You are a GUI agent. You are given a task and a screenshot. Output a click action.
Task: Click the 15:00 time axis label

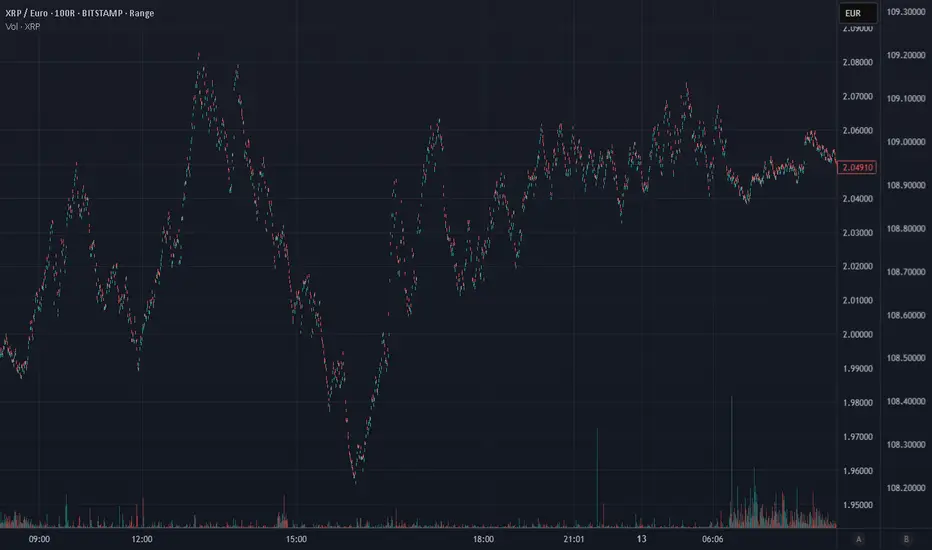[x=296, y=539]
